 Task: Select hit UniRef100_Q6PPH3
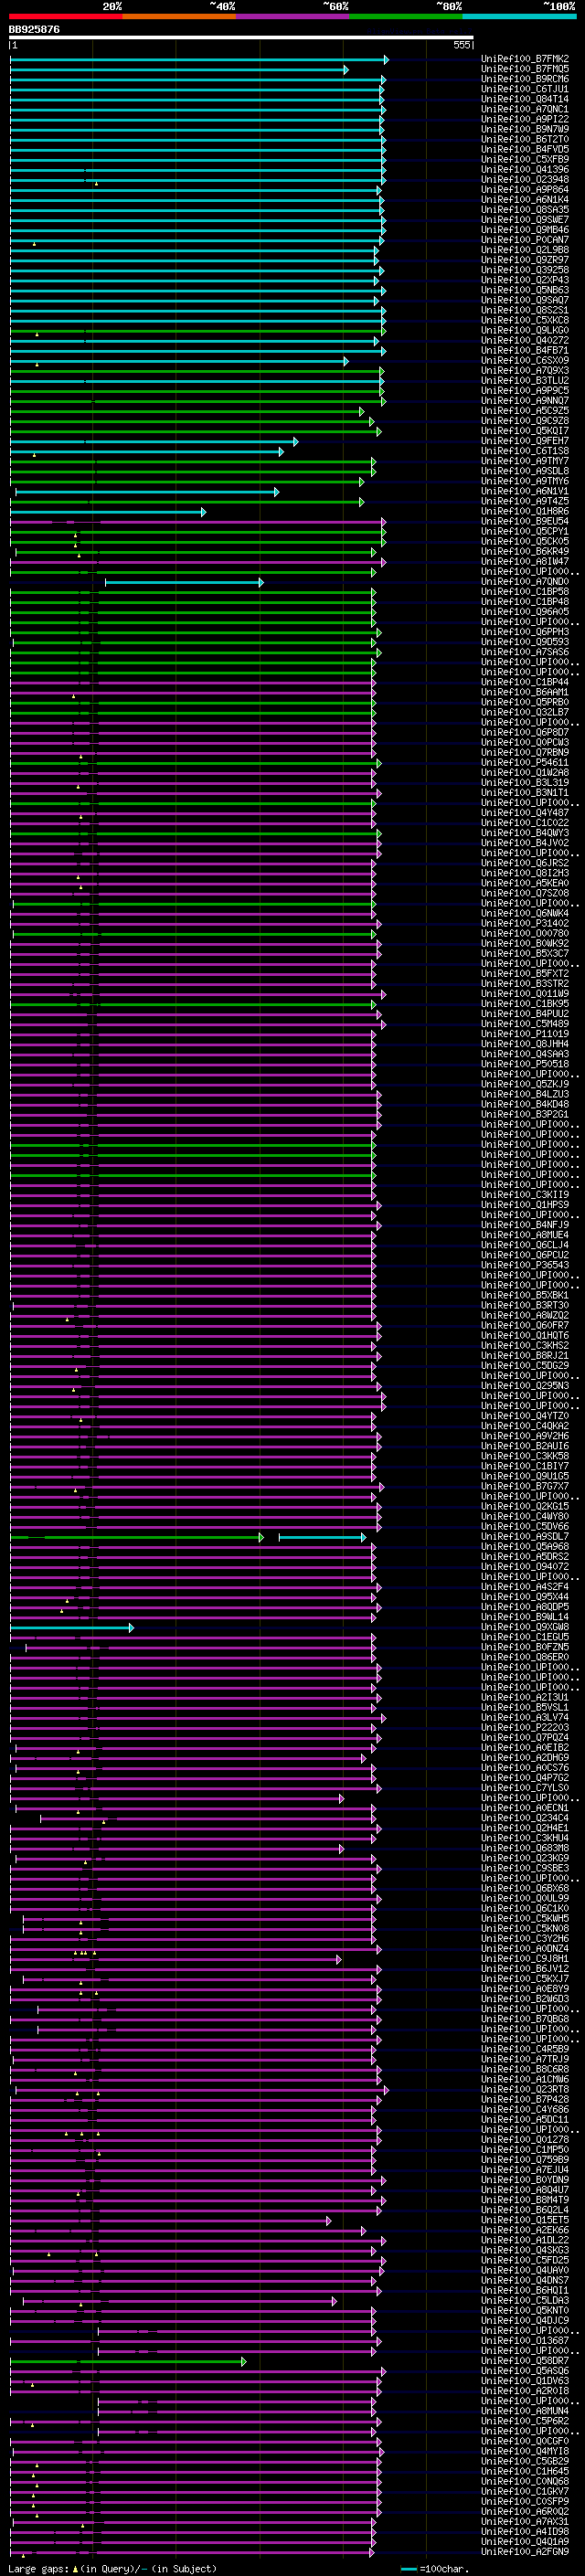click(x=525, y=632)
